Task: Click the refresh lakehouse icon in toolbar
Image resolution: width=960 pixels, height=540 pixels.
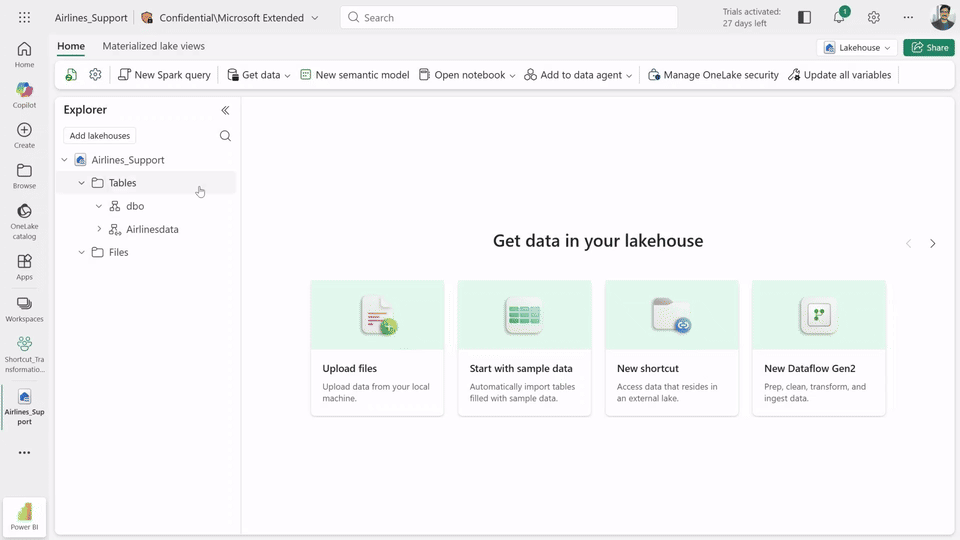Action: pyautogui.click(x=71, y=75)
